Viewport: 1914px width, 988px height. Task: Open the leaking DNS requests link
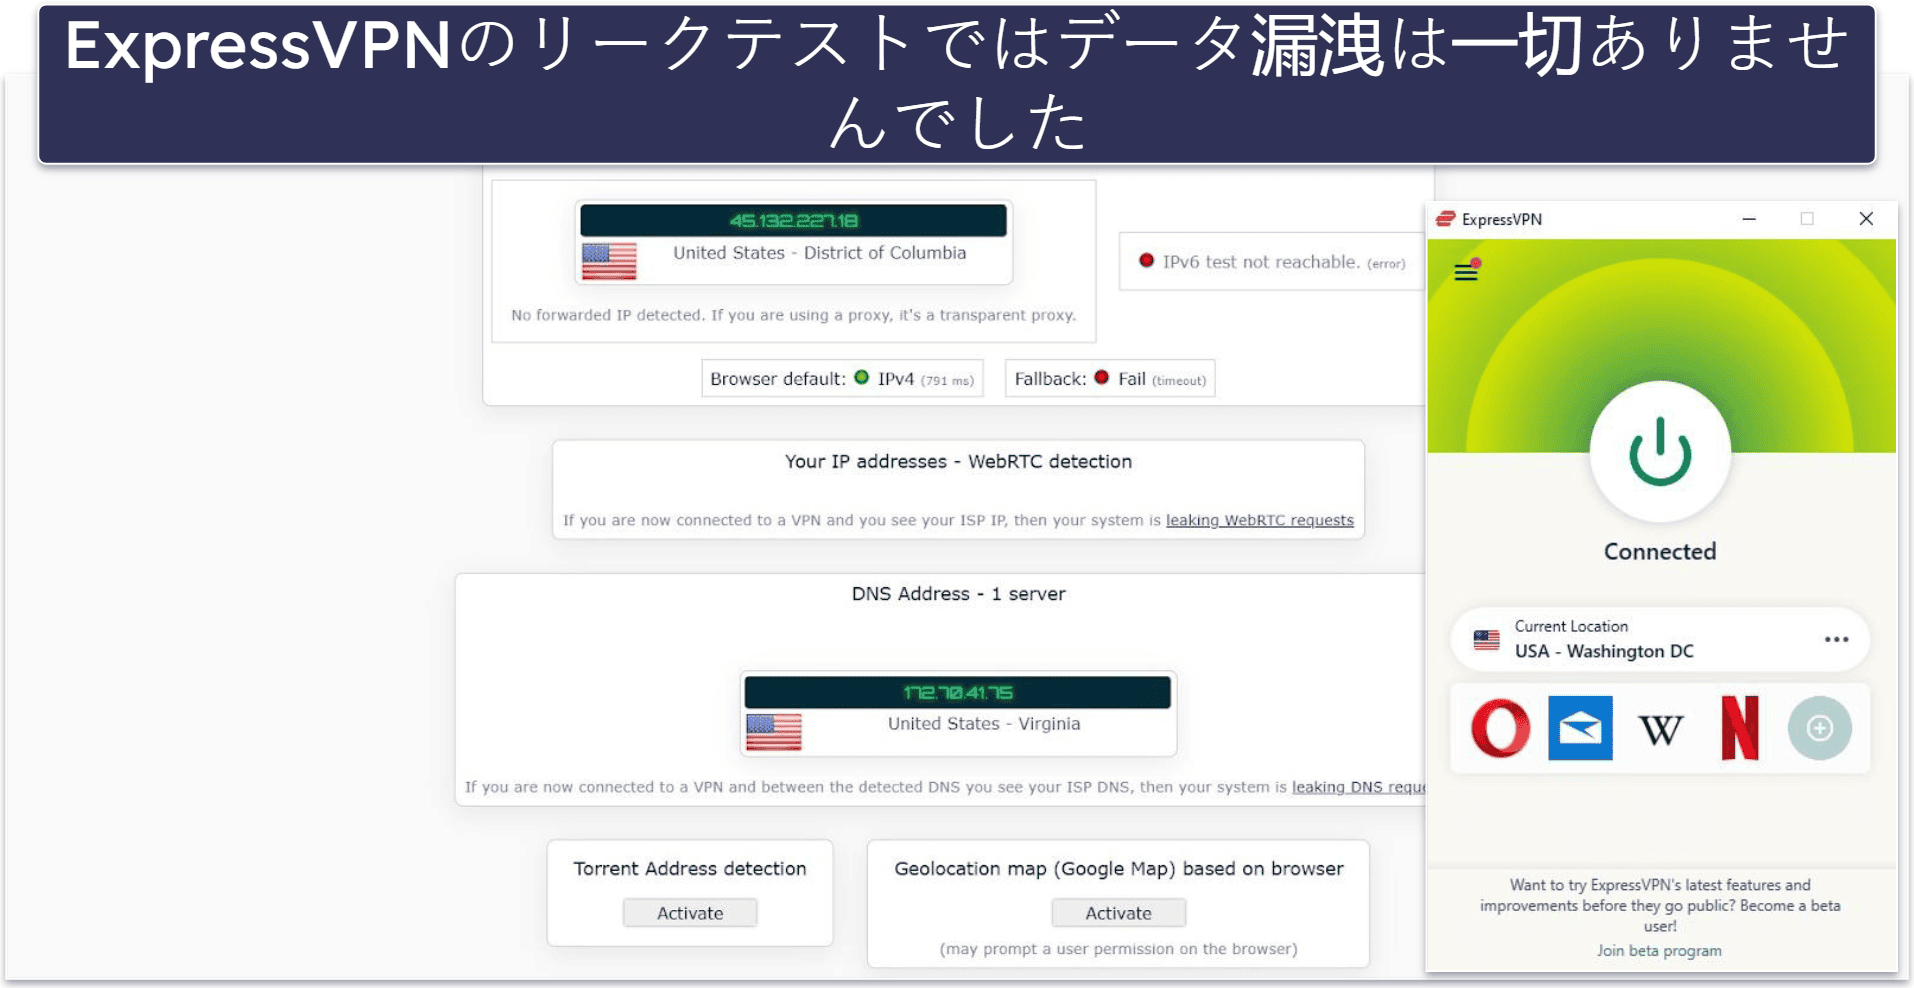1359,787
